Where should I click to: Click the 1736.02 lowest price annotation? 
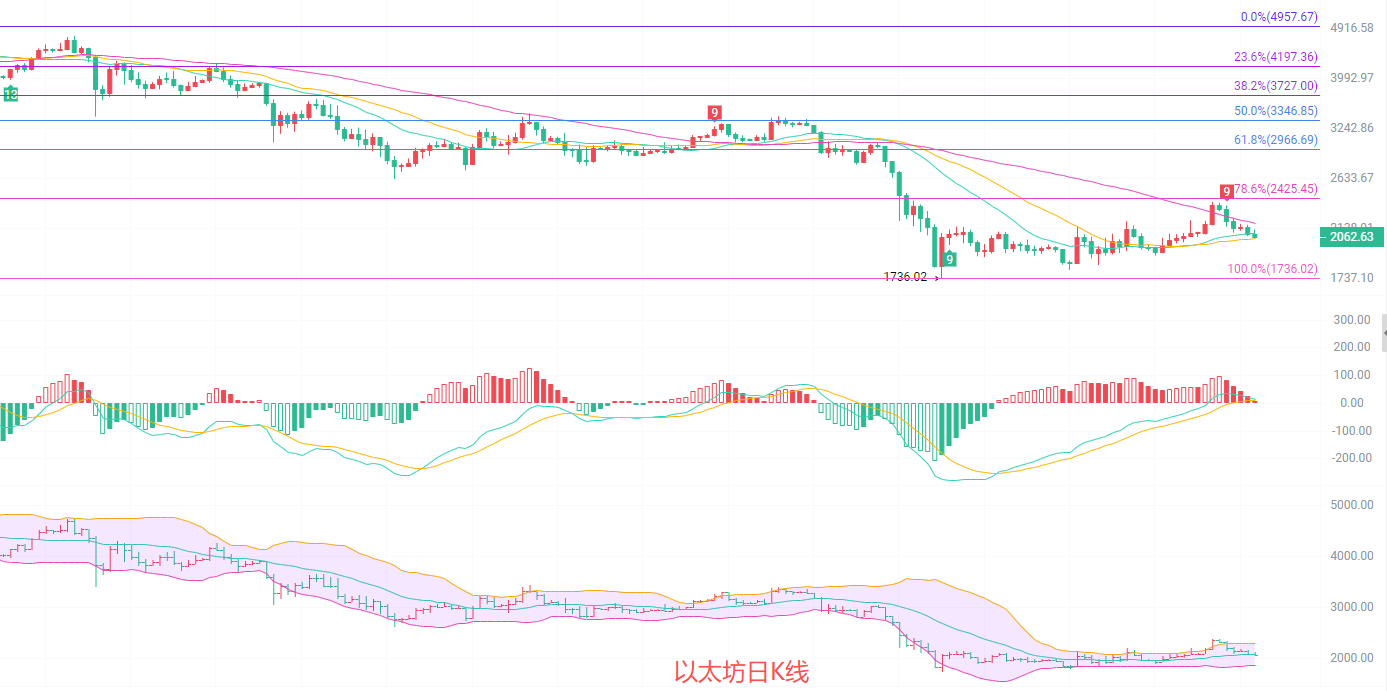point(905,277)
